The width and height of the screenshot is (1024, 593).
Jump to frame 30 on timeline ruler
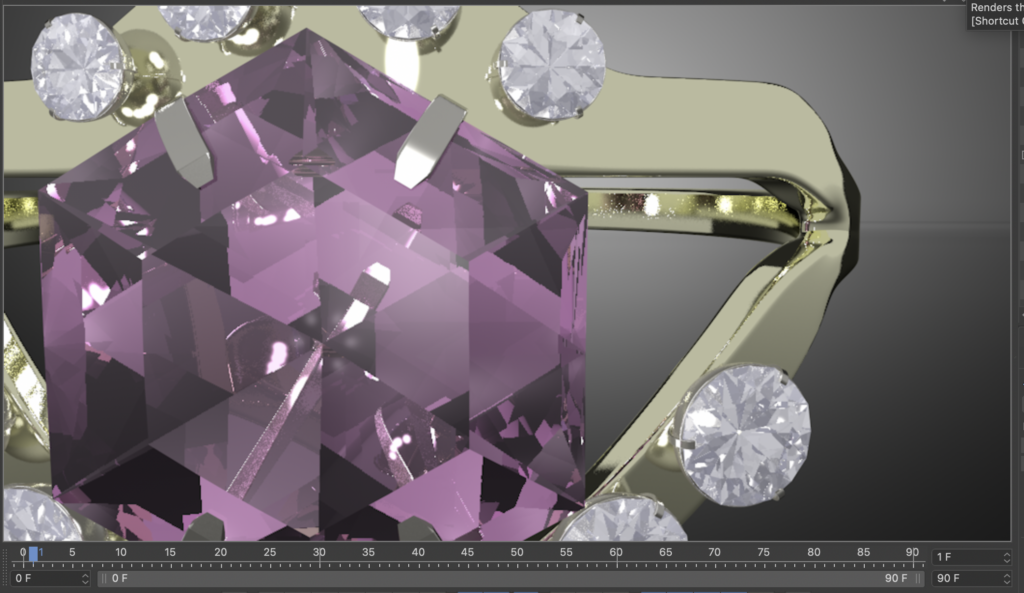point(319,554)
